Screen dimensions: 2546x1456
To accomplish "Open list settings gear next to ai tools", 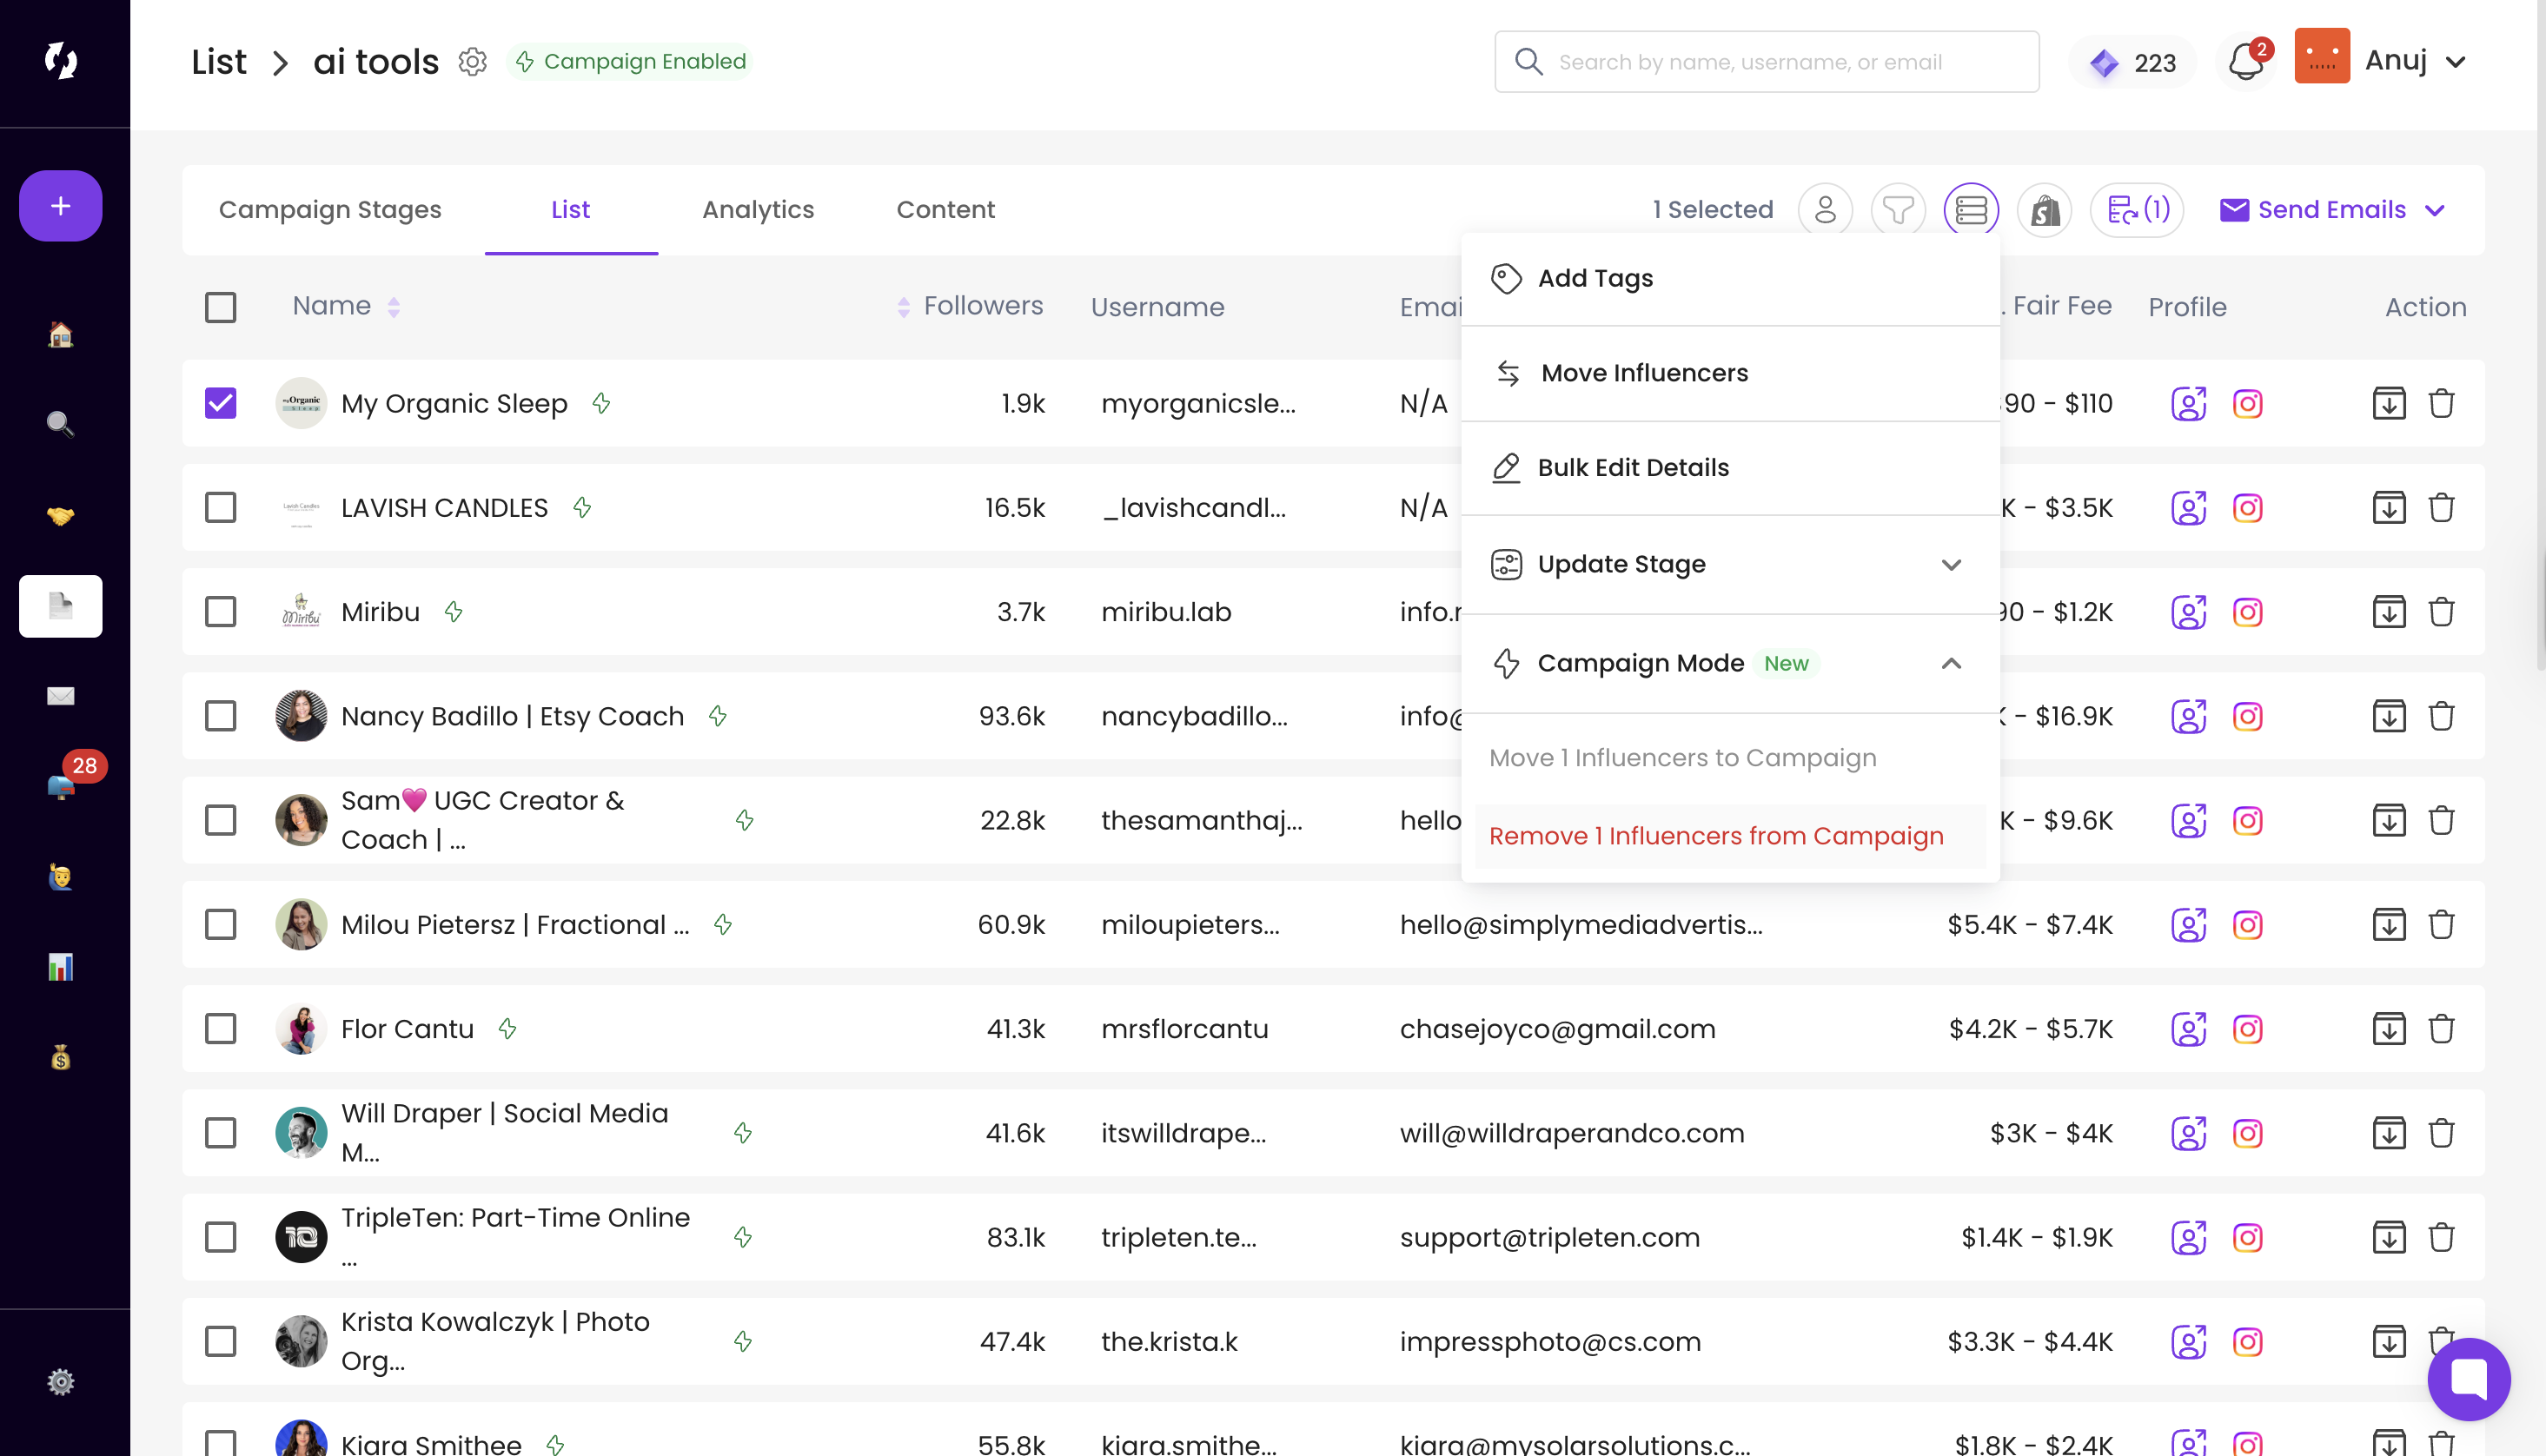I will (472, 62).
